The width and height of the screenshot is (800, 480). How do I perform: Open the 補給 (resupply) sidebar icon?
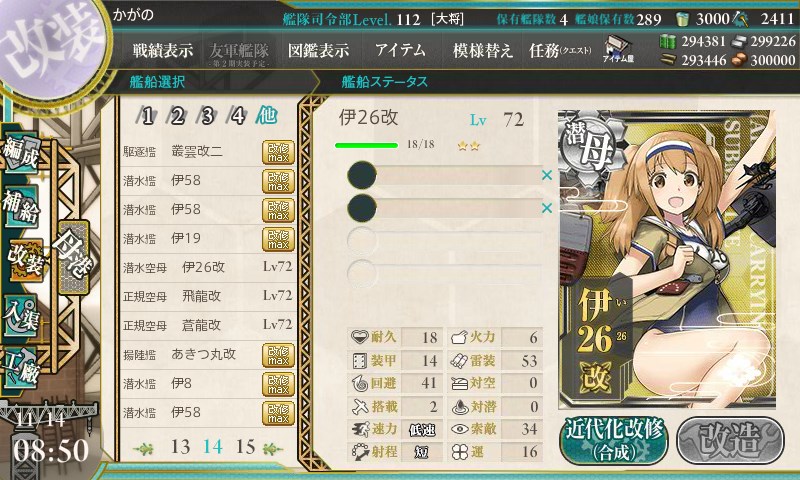(x=20, y=206)
